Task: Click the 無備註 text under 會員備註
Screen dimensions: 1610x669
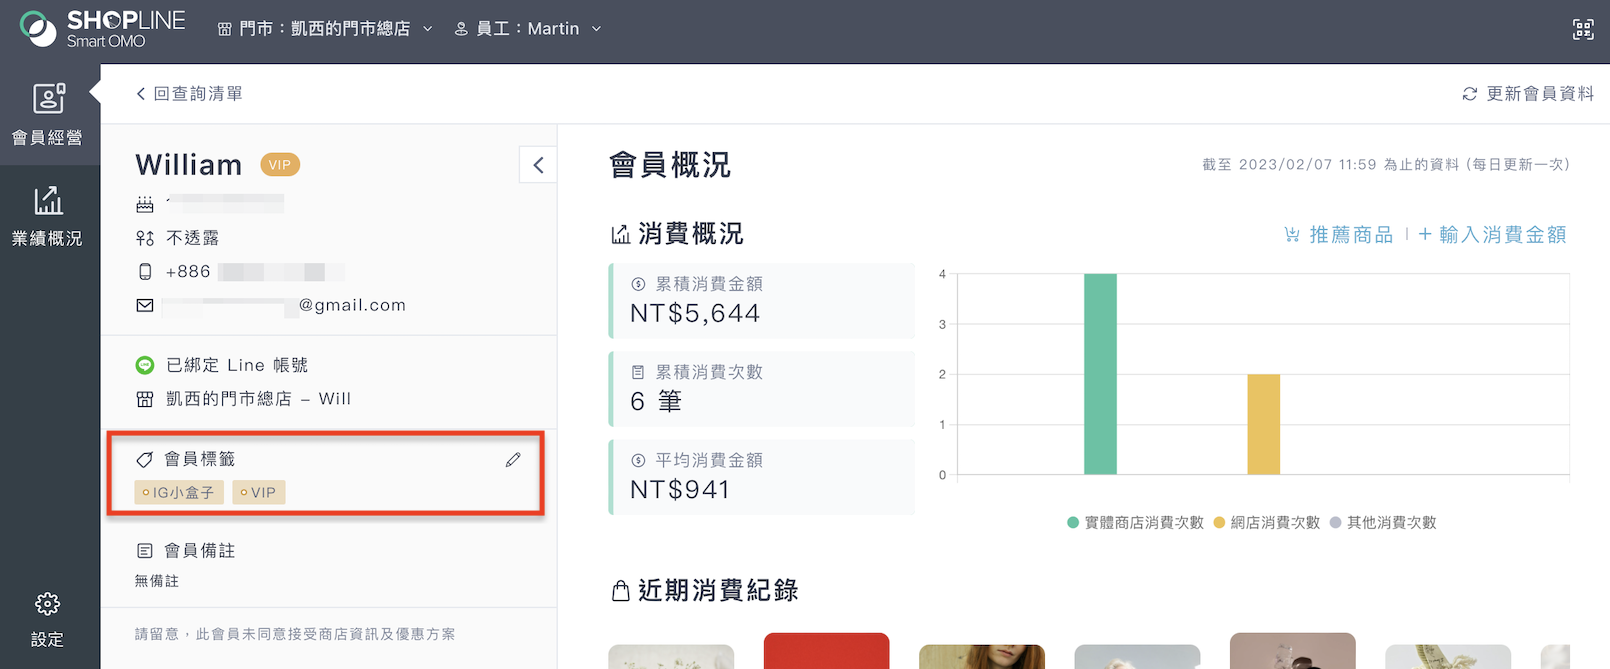Action: point(157,581)
